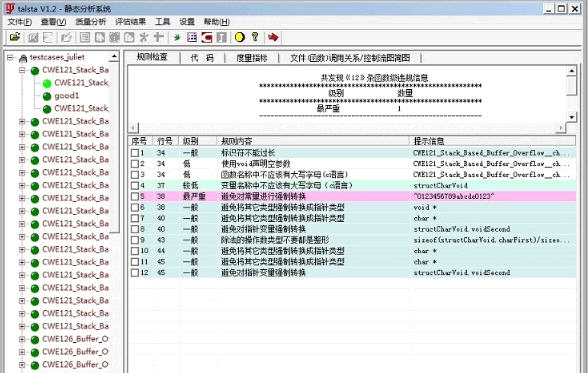588x373 pixels.
Task: Sort by the 级别 column header
Action: click(198, 141)
